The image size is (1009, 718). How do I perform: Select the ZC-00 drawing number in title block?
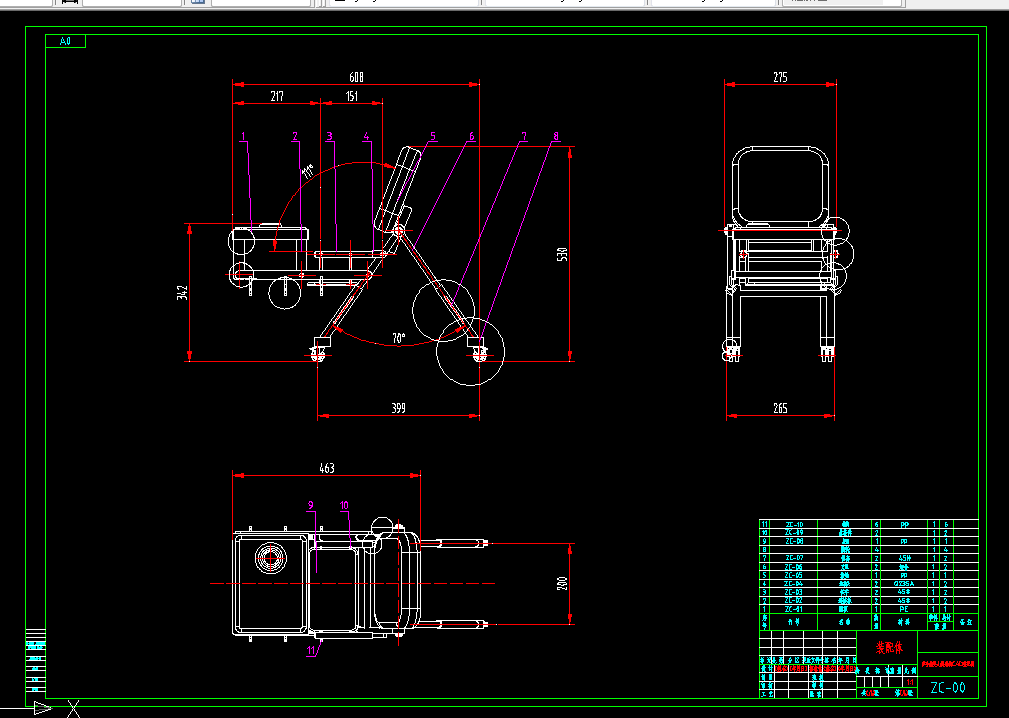(x=948, y=688)
